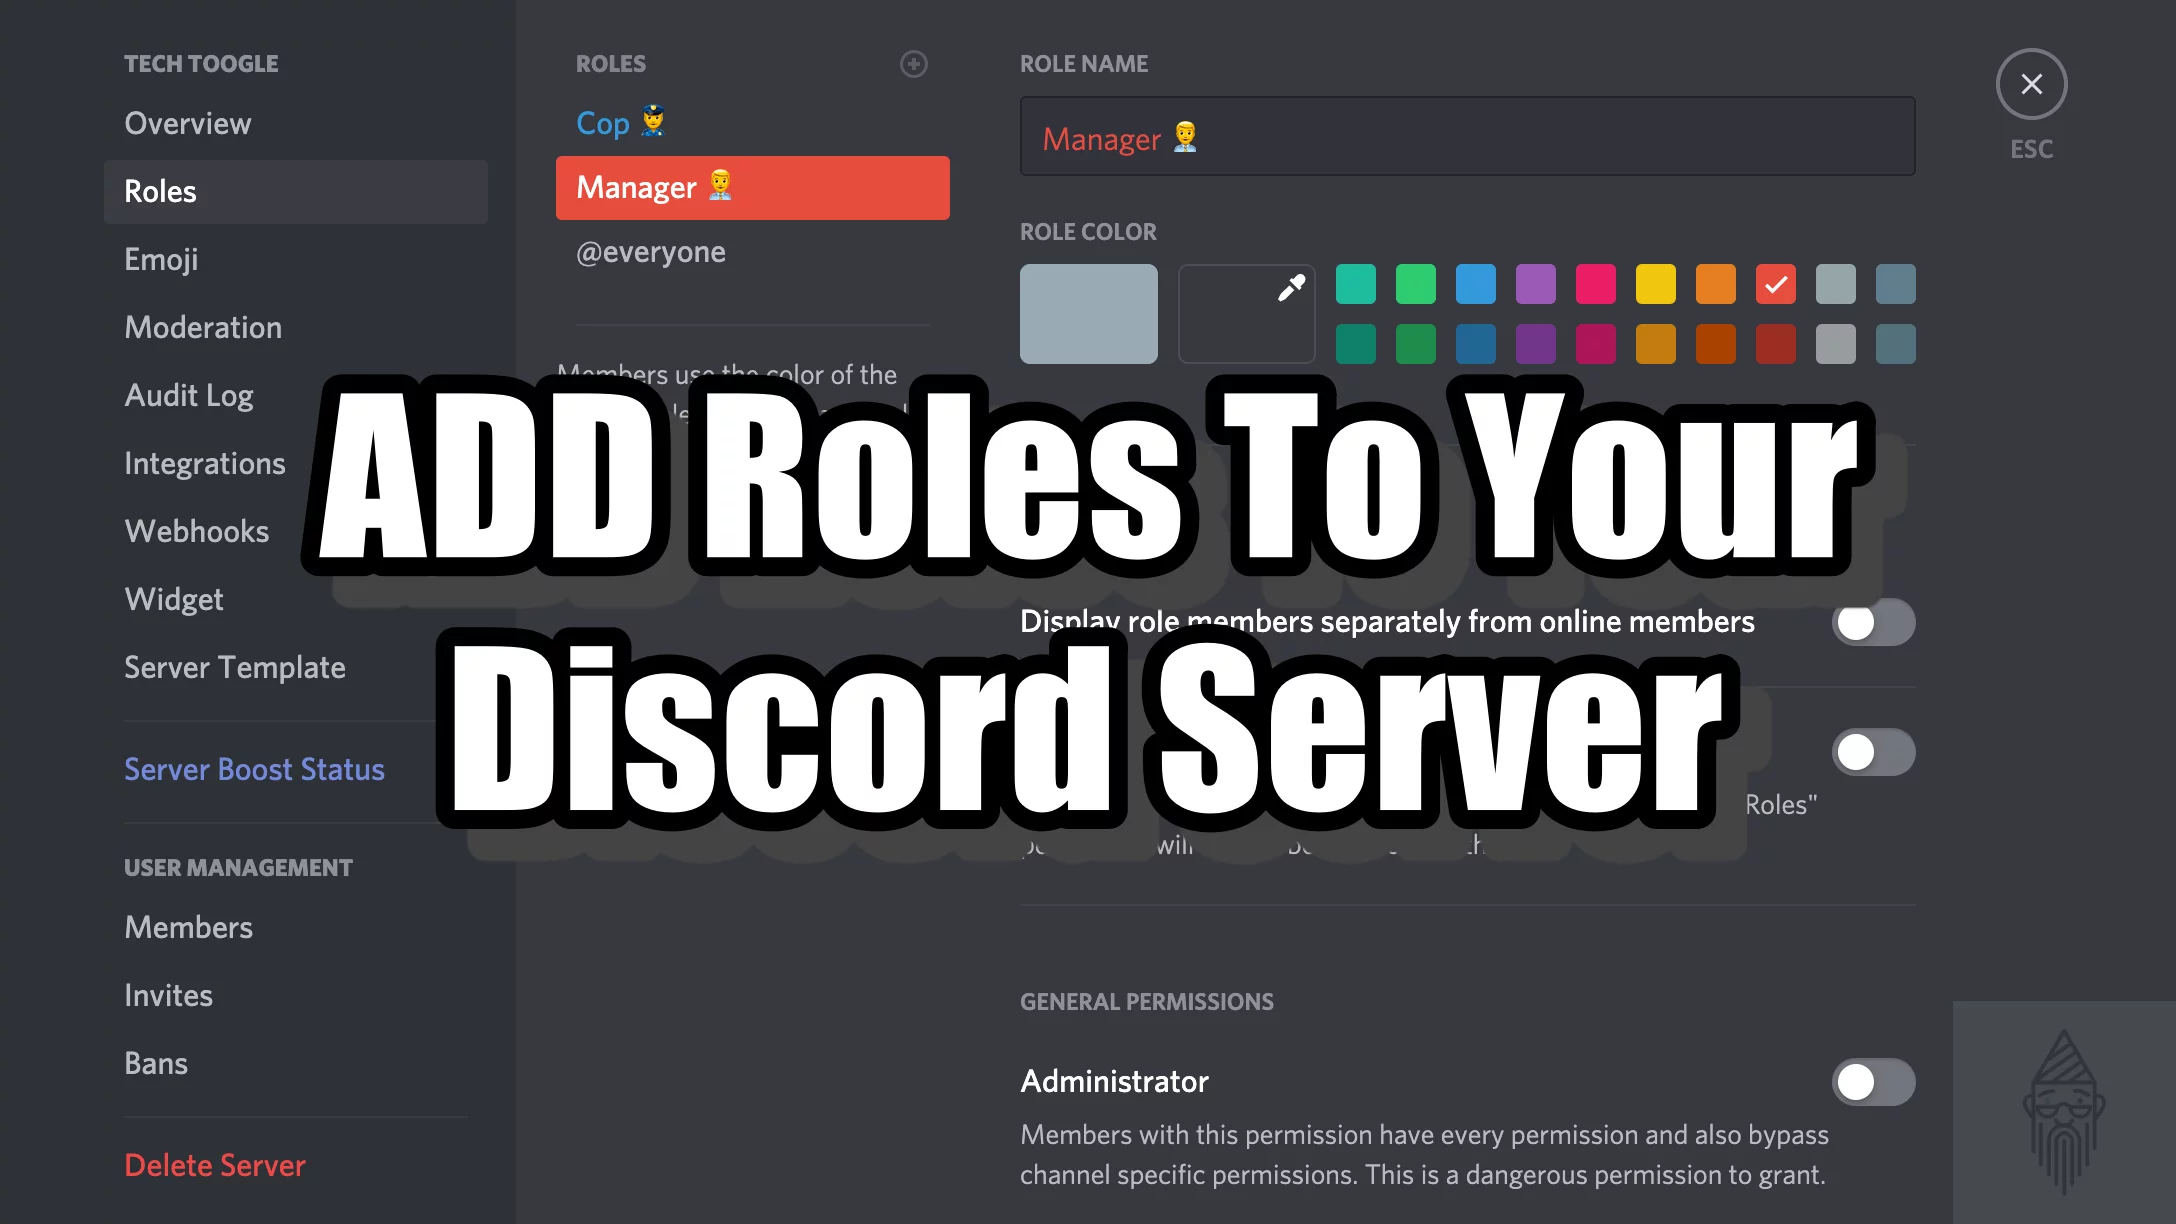Toggle the Administrator permission switch

click(1873, 1082)
